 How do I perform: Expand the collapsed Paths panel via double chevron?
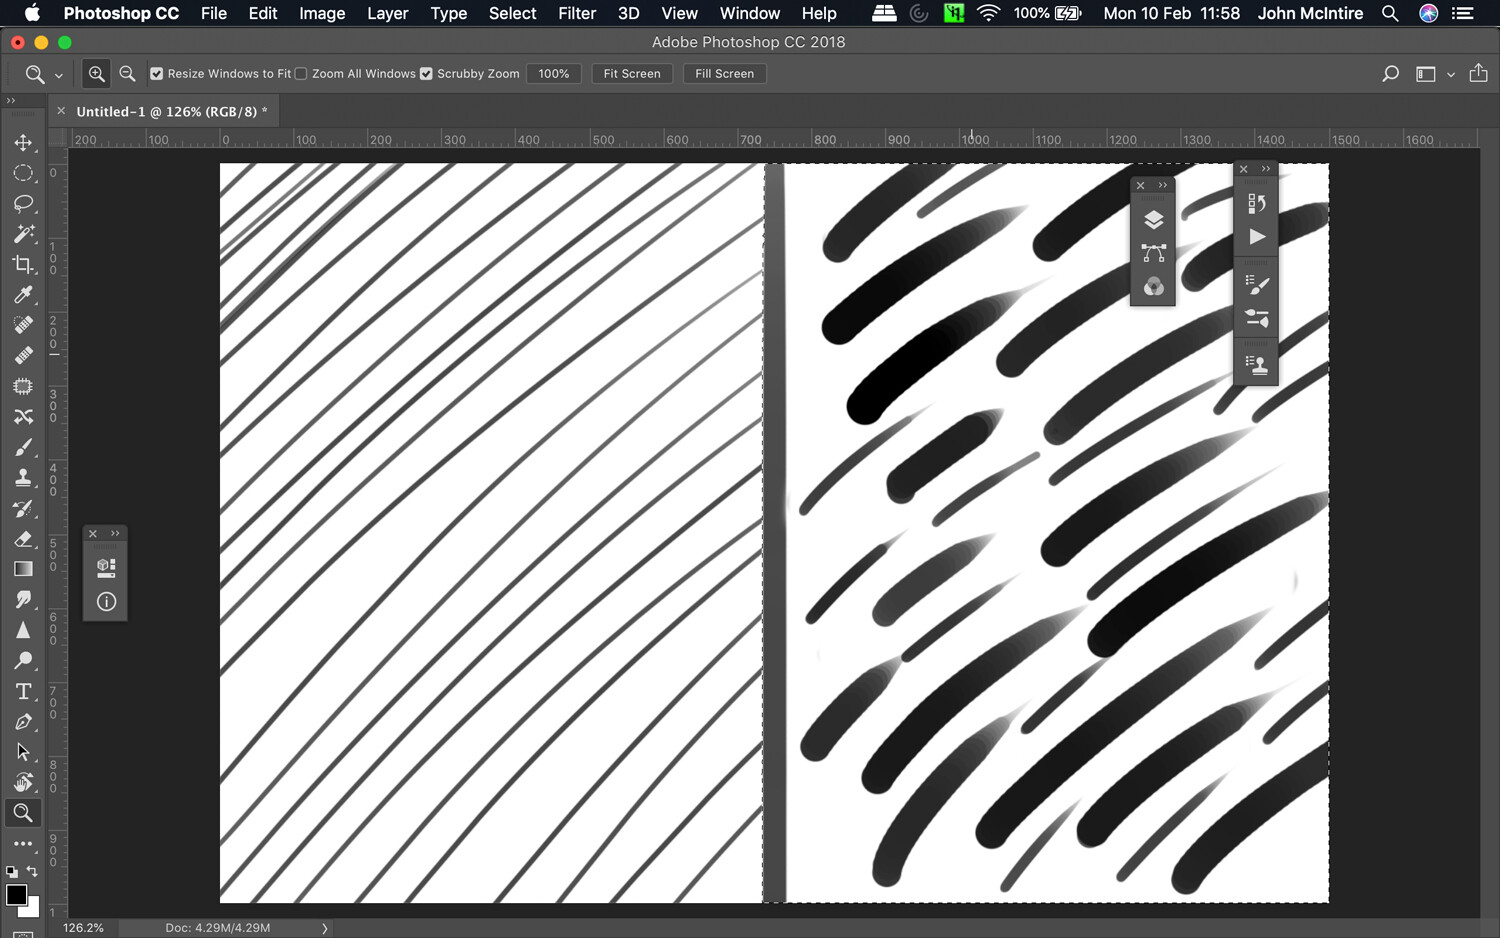(x=1162, y=185)
